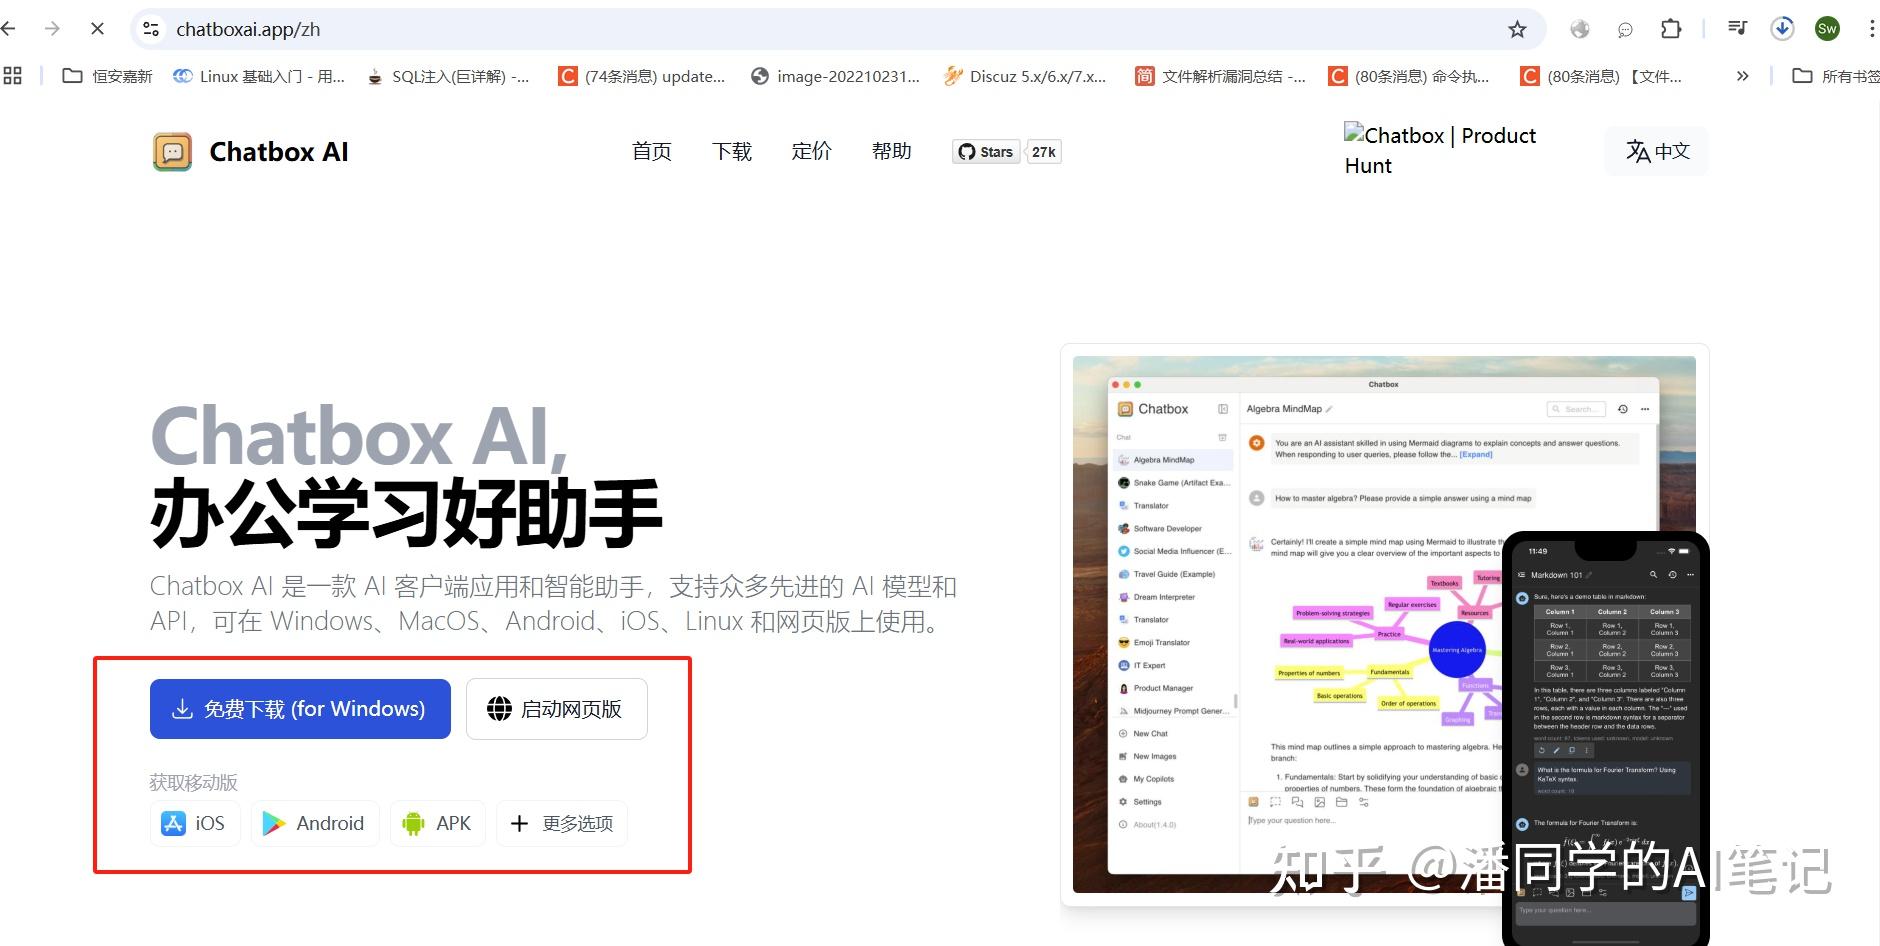Click the GitHub Stars badge

(x=986, y=152)
